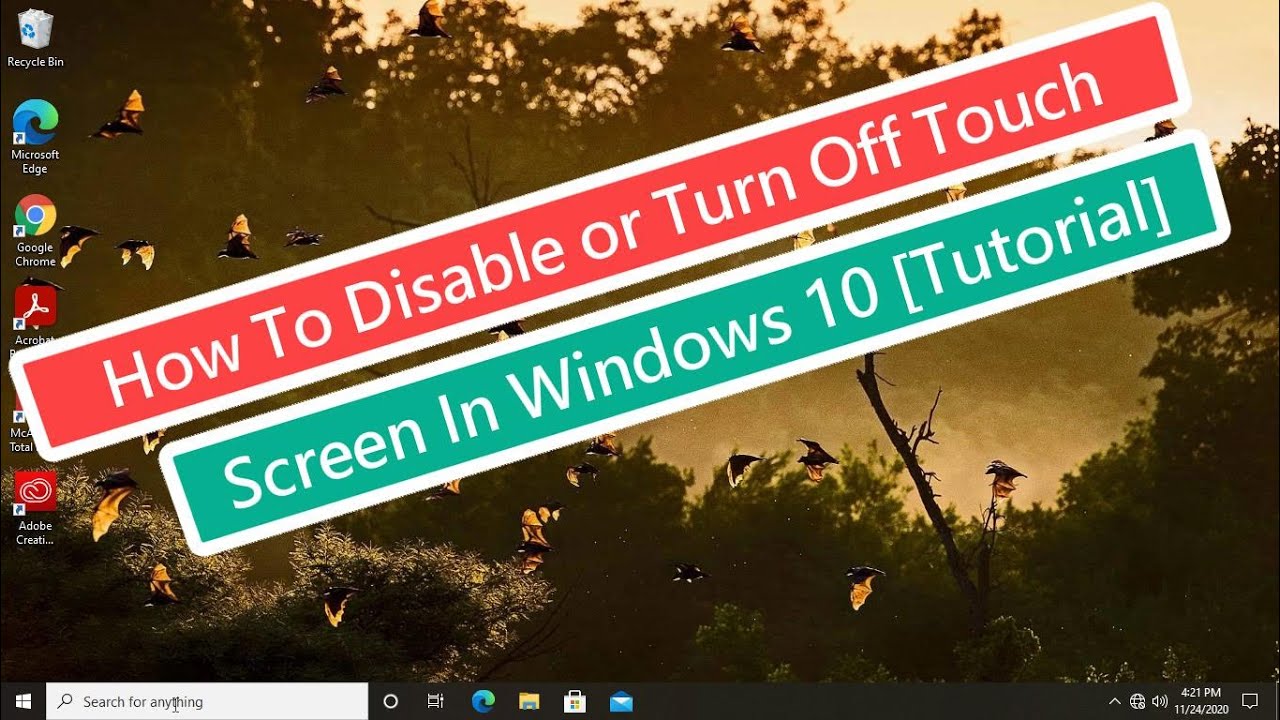Open File Explorer from the taskbar
This screenshot has height=720, width=1280.
(x=529, y=701)
